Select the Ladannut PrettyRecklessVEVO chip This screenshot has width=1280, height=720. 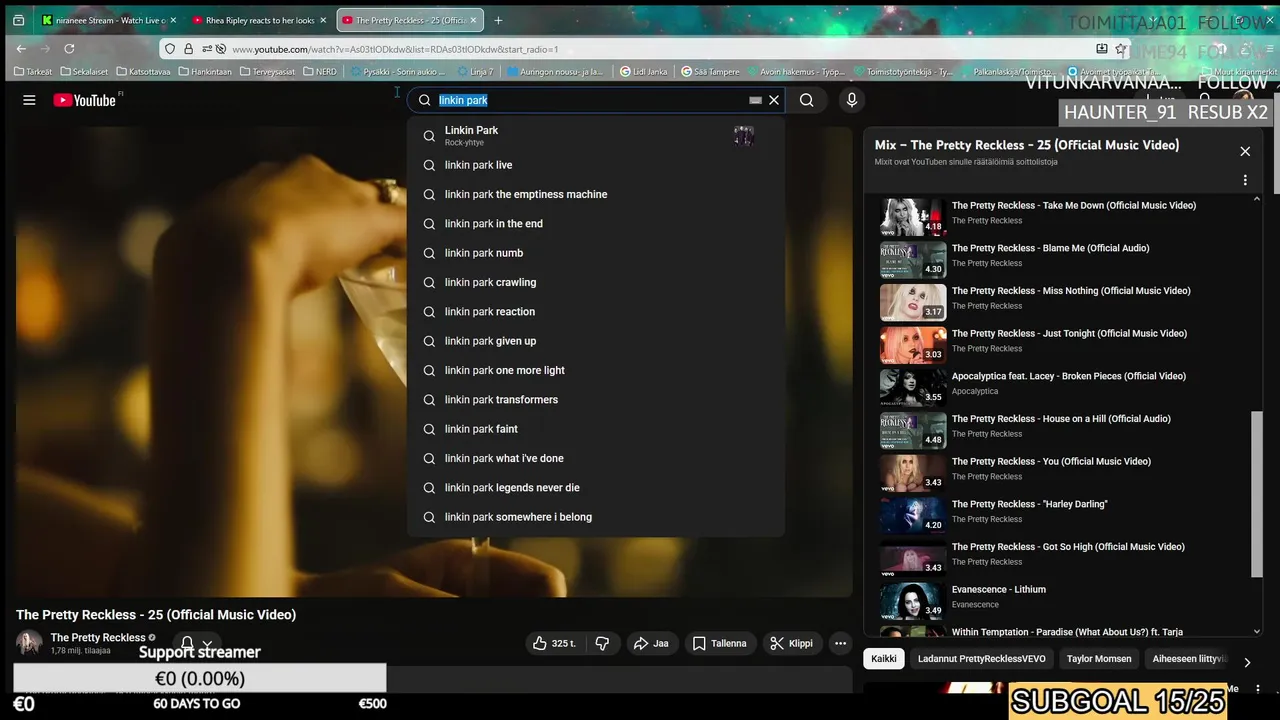[982, 659]
